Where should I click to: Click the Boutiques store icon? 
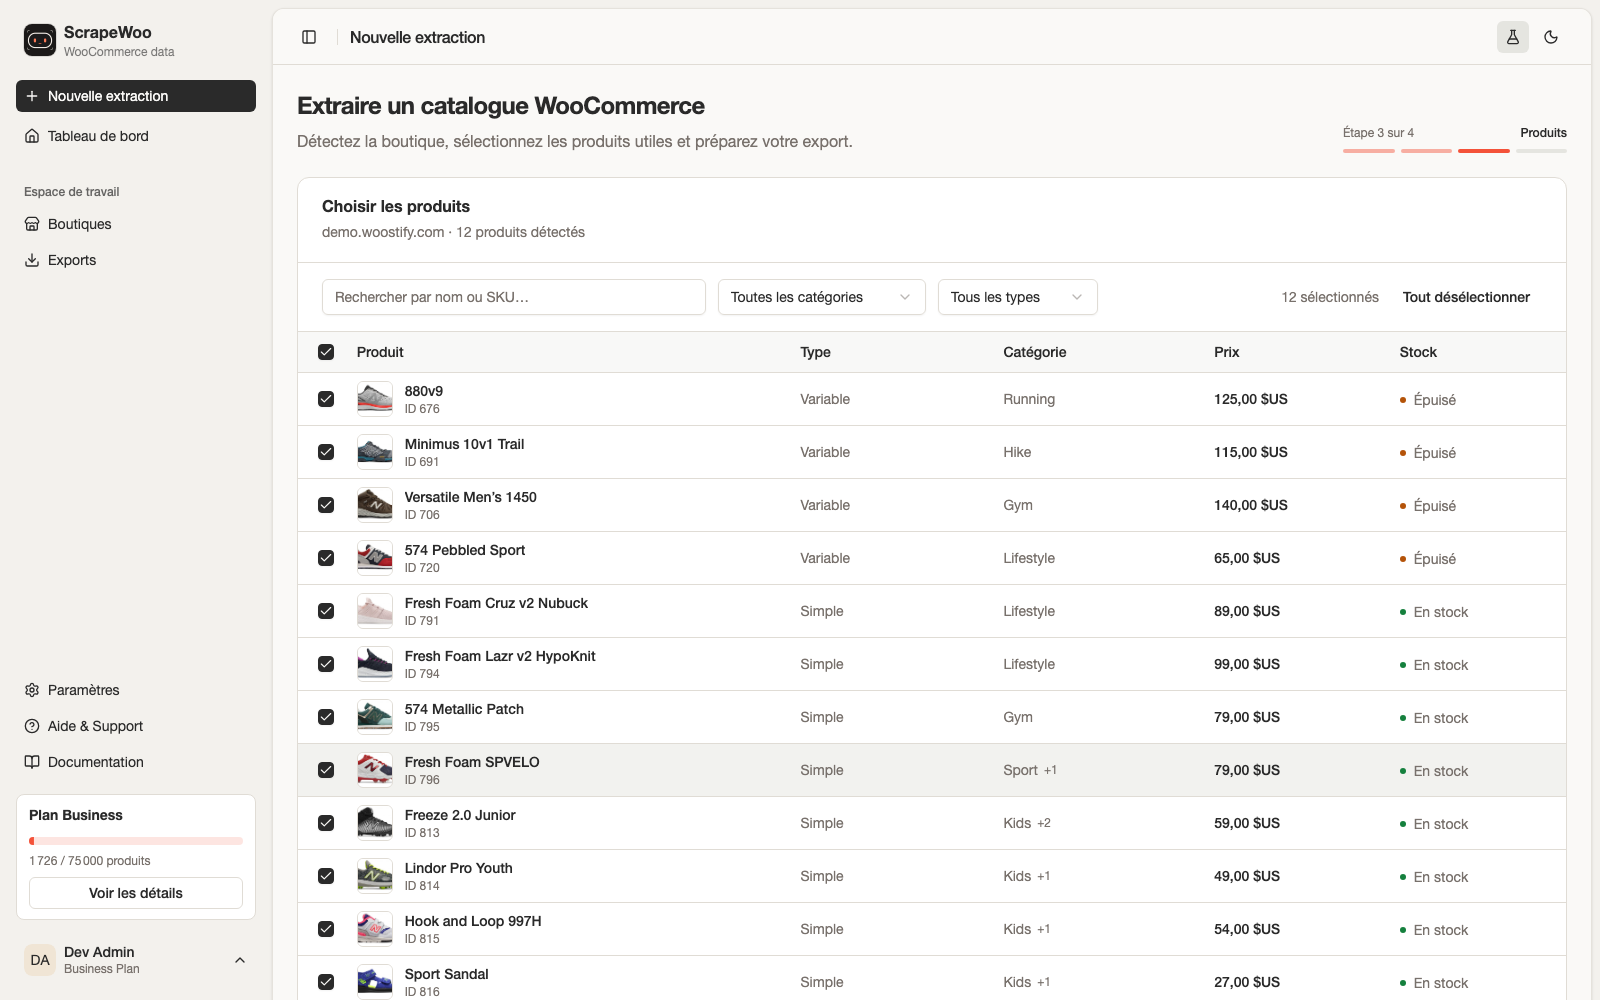(32, 224)
